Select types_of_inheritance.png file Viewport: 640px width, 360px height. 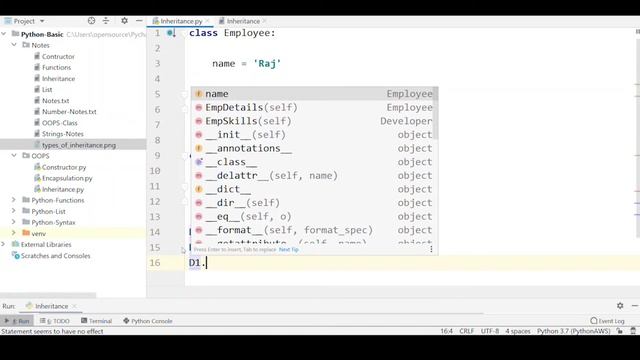point(79,145)
